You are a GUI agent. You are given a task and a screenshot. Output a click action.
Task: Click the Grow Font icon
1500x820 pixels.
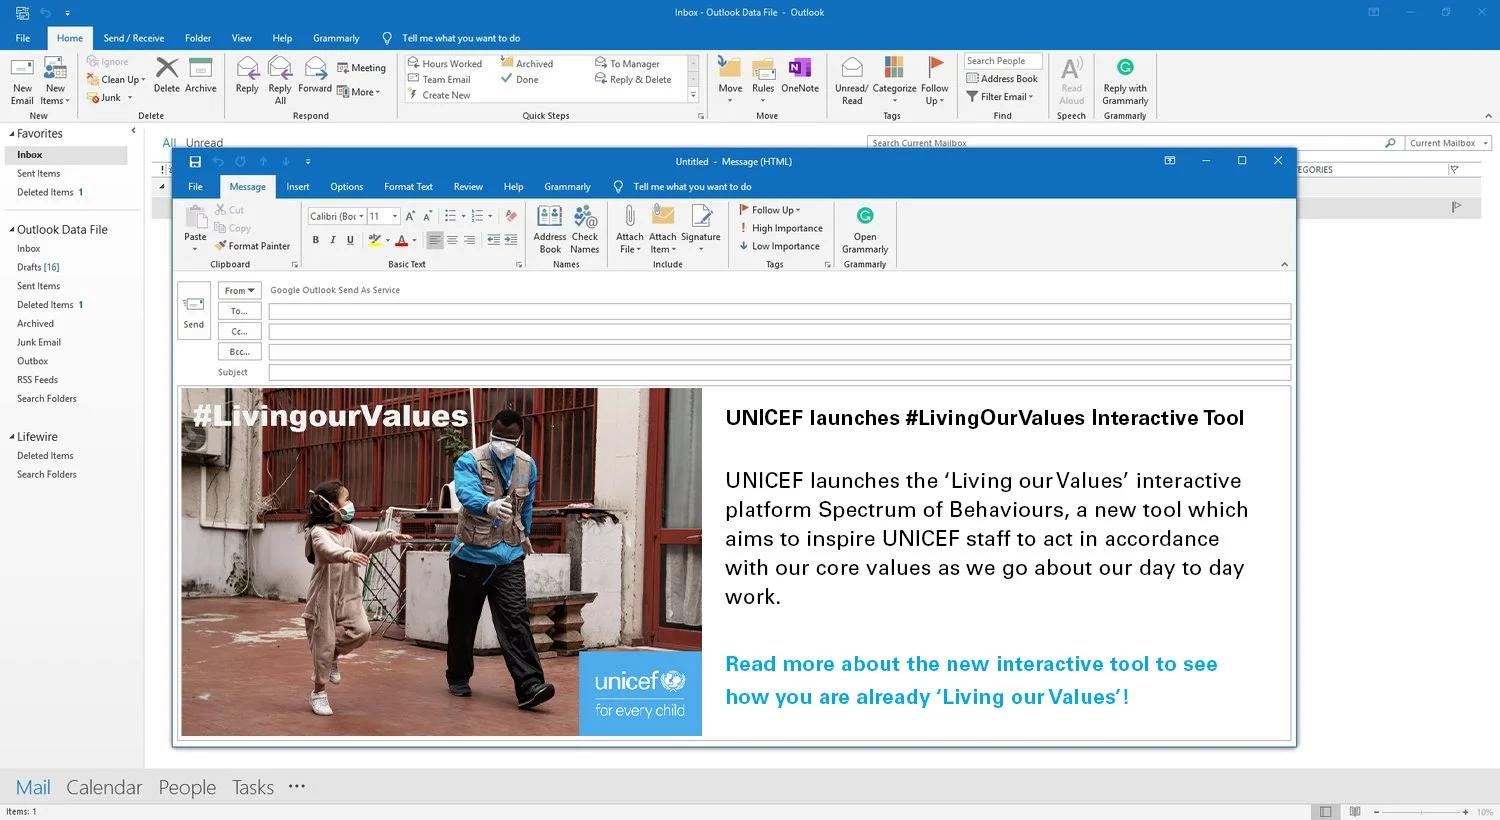(x=410, y=216)
